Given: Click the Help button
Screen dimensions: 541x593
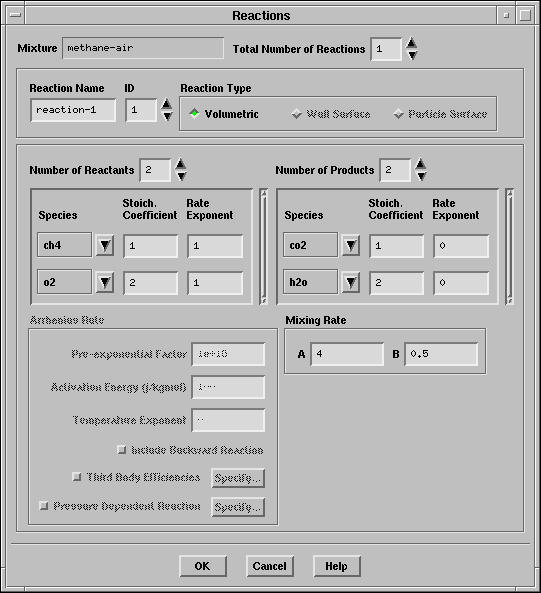Looking at the screenshot, I should pyautogui.click(x=336, y=566).
